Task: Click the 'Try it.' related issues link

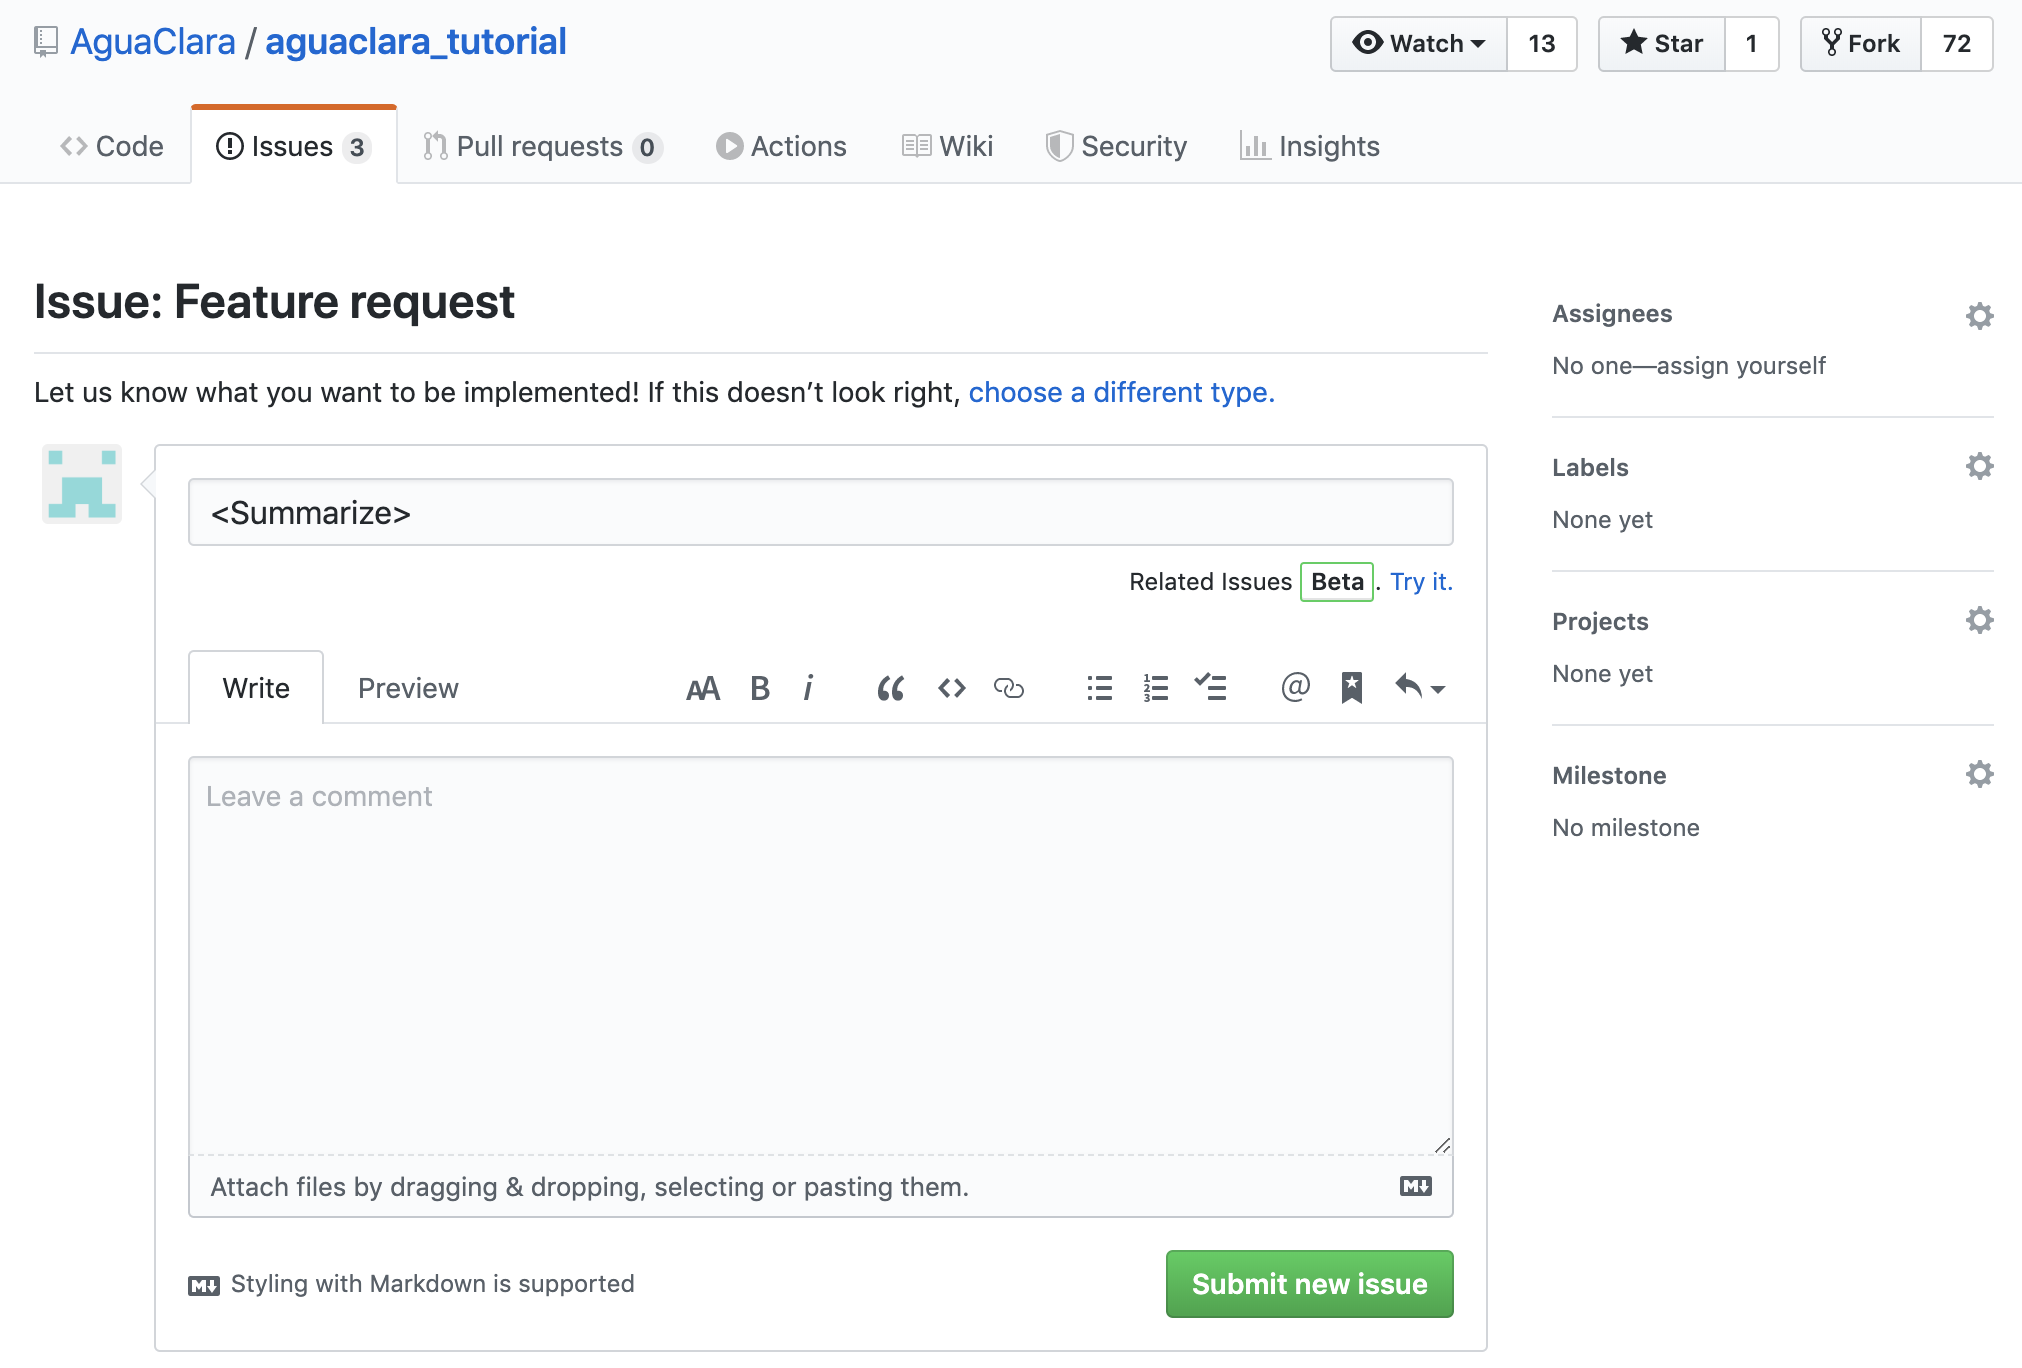Action: (1421, 582)
